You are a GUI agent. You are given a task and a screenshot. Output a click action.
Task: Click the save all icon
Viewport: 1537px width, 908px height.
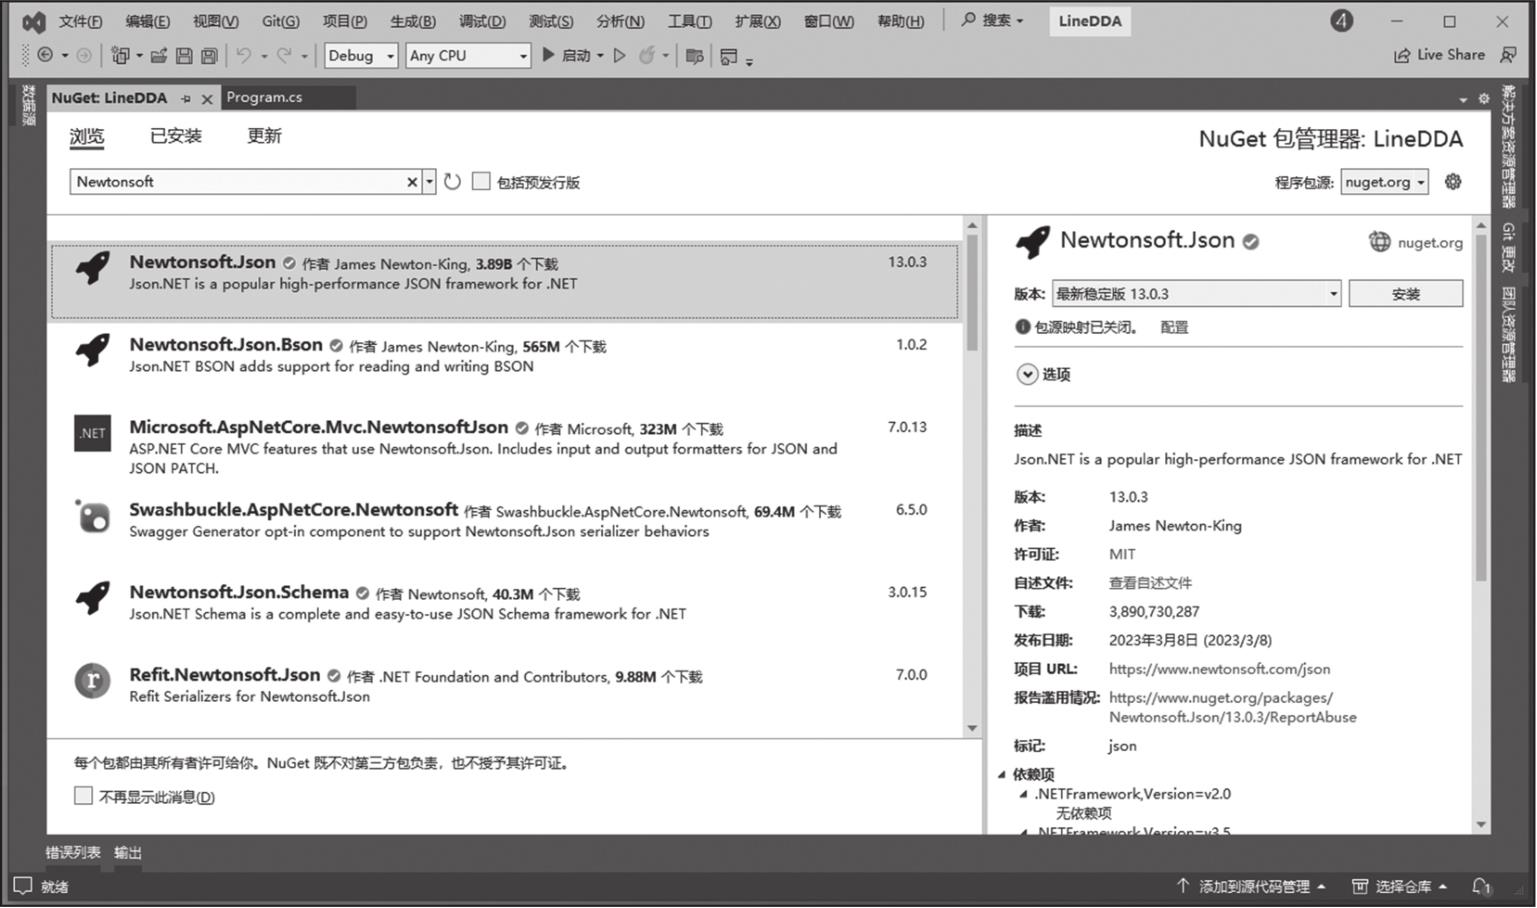click(209, 56)
